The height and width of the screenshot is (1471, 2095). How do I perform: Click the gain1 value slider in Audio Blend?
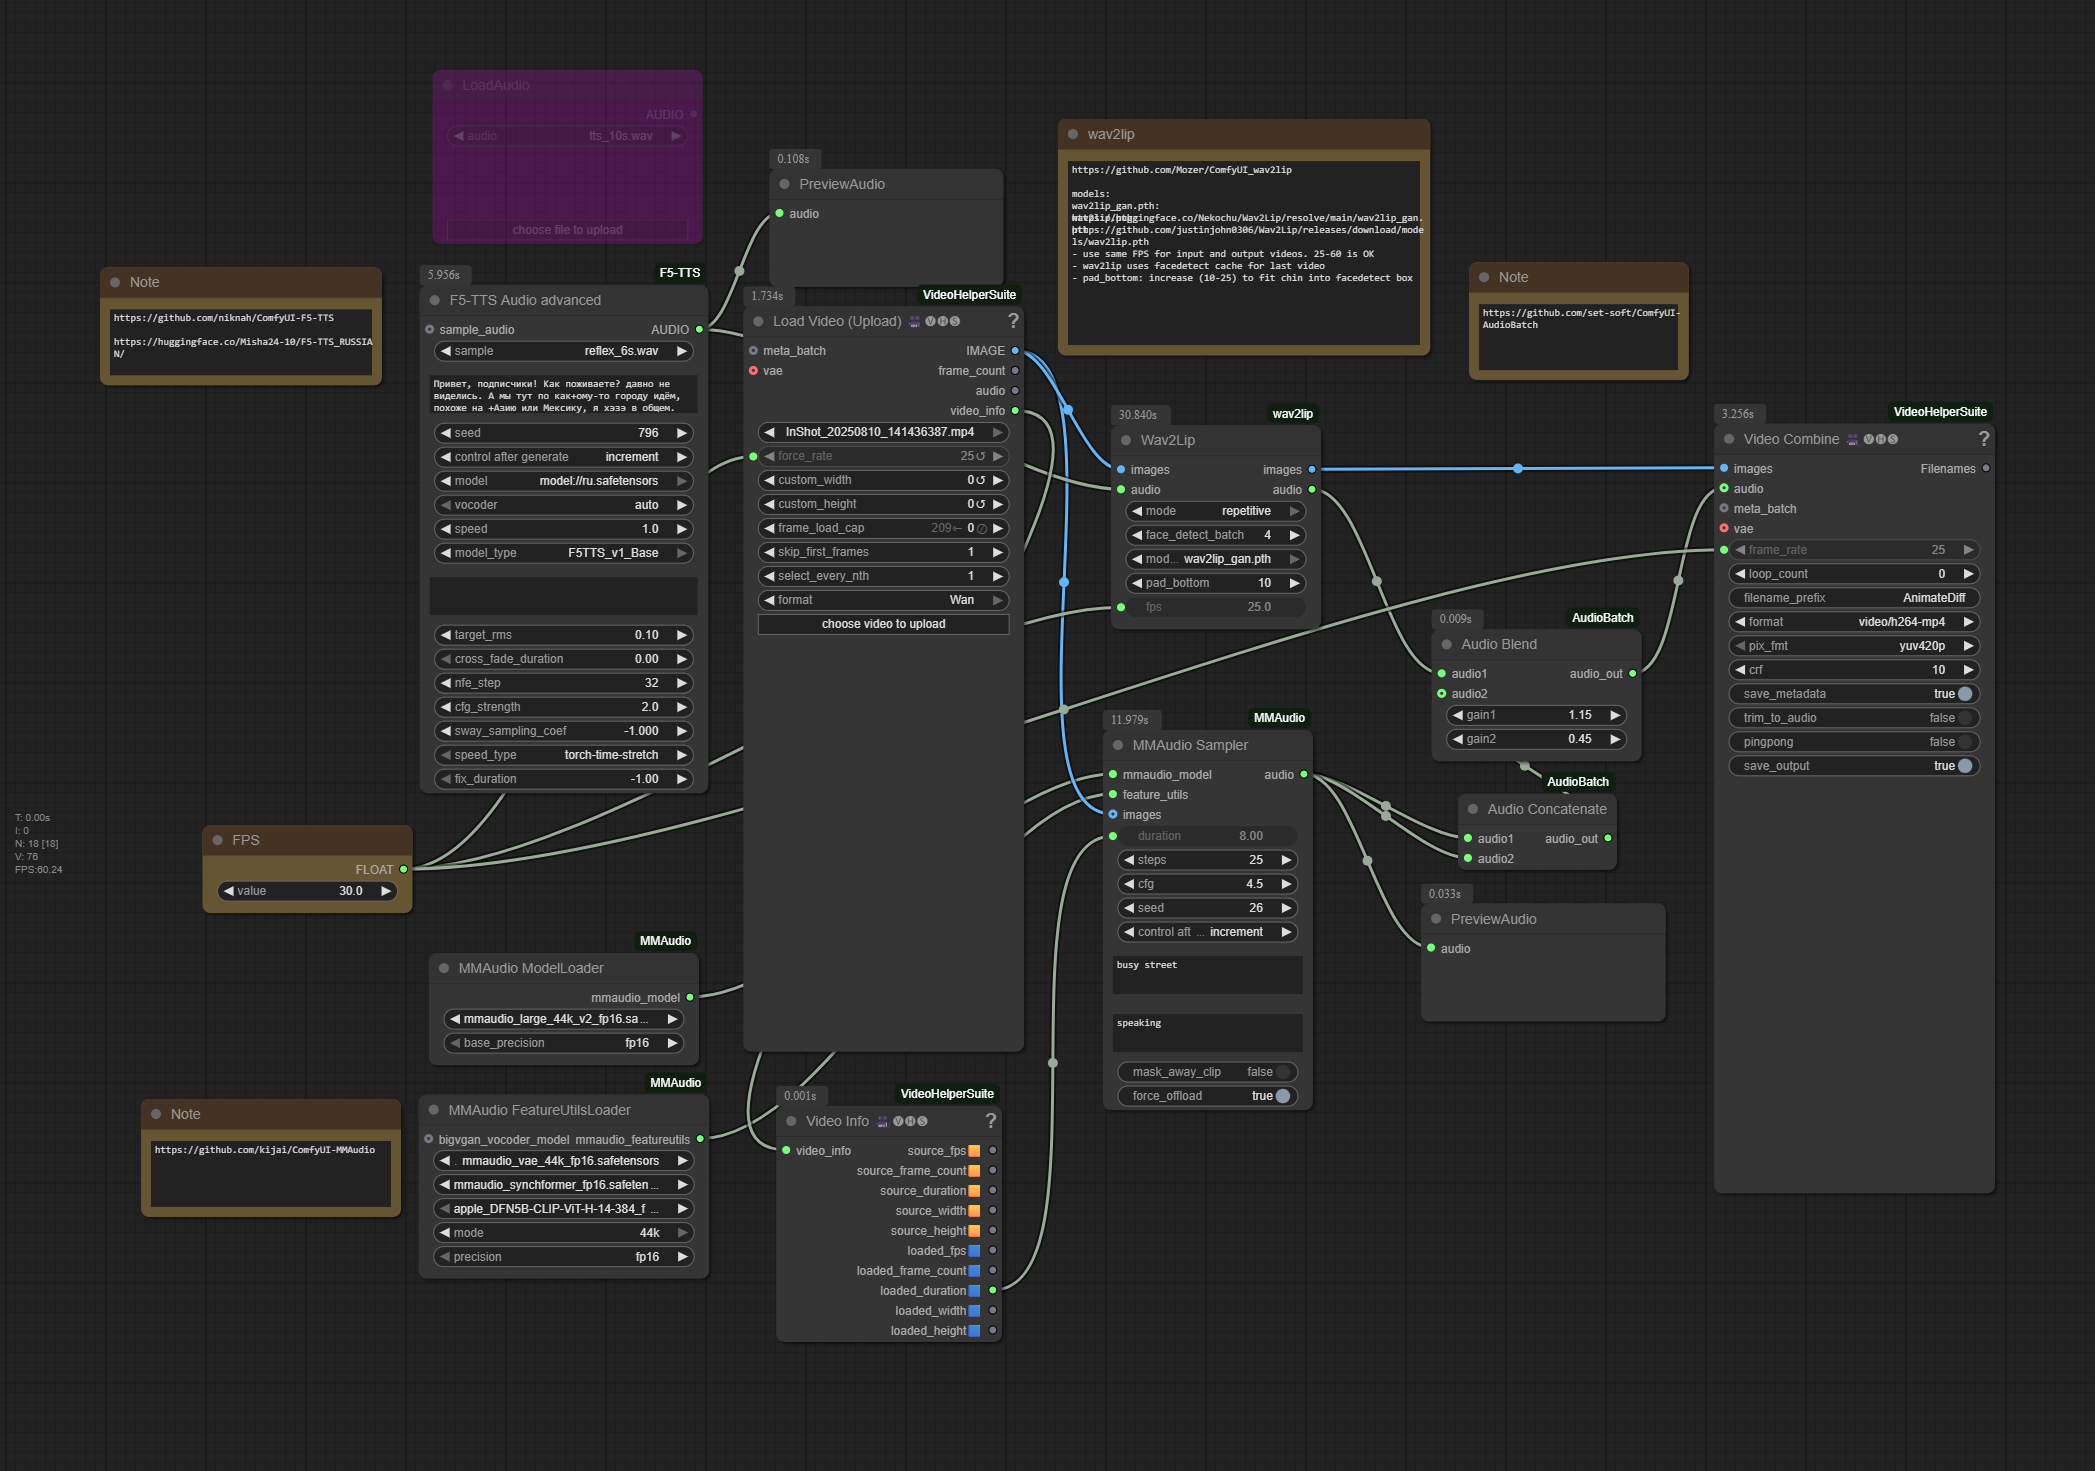1536,715
